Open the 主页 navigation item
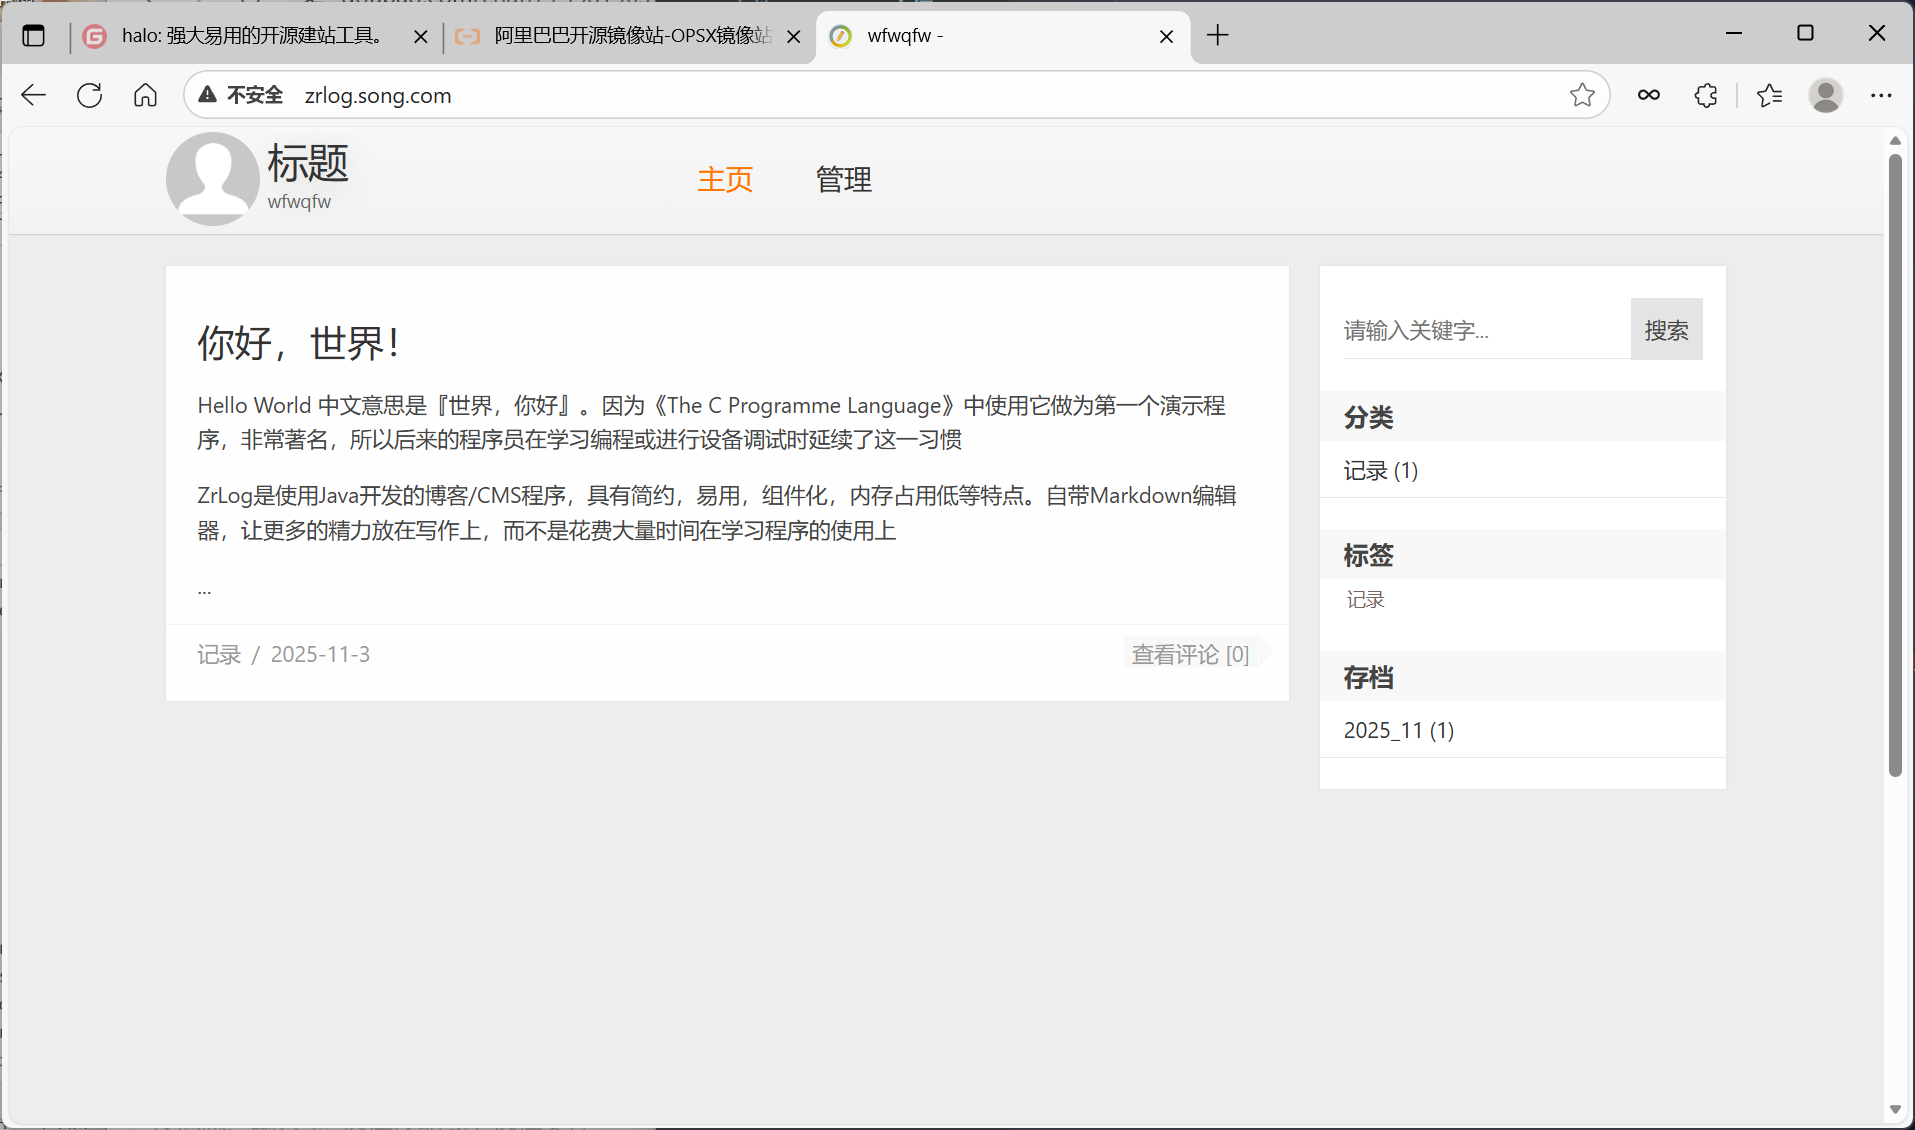 (725, 180)
